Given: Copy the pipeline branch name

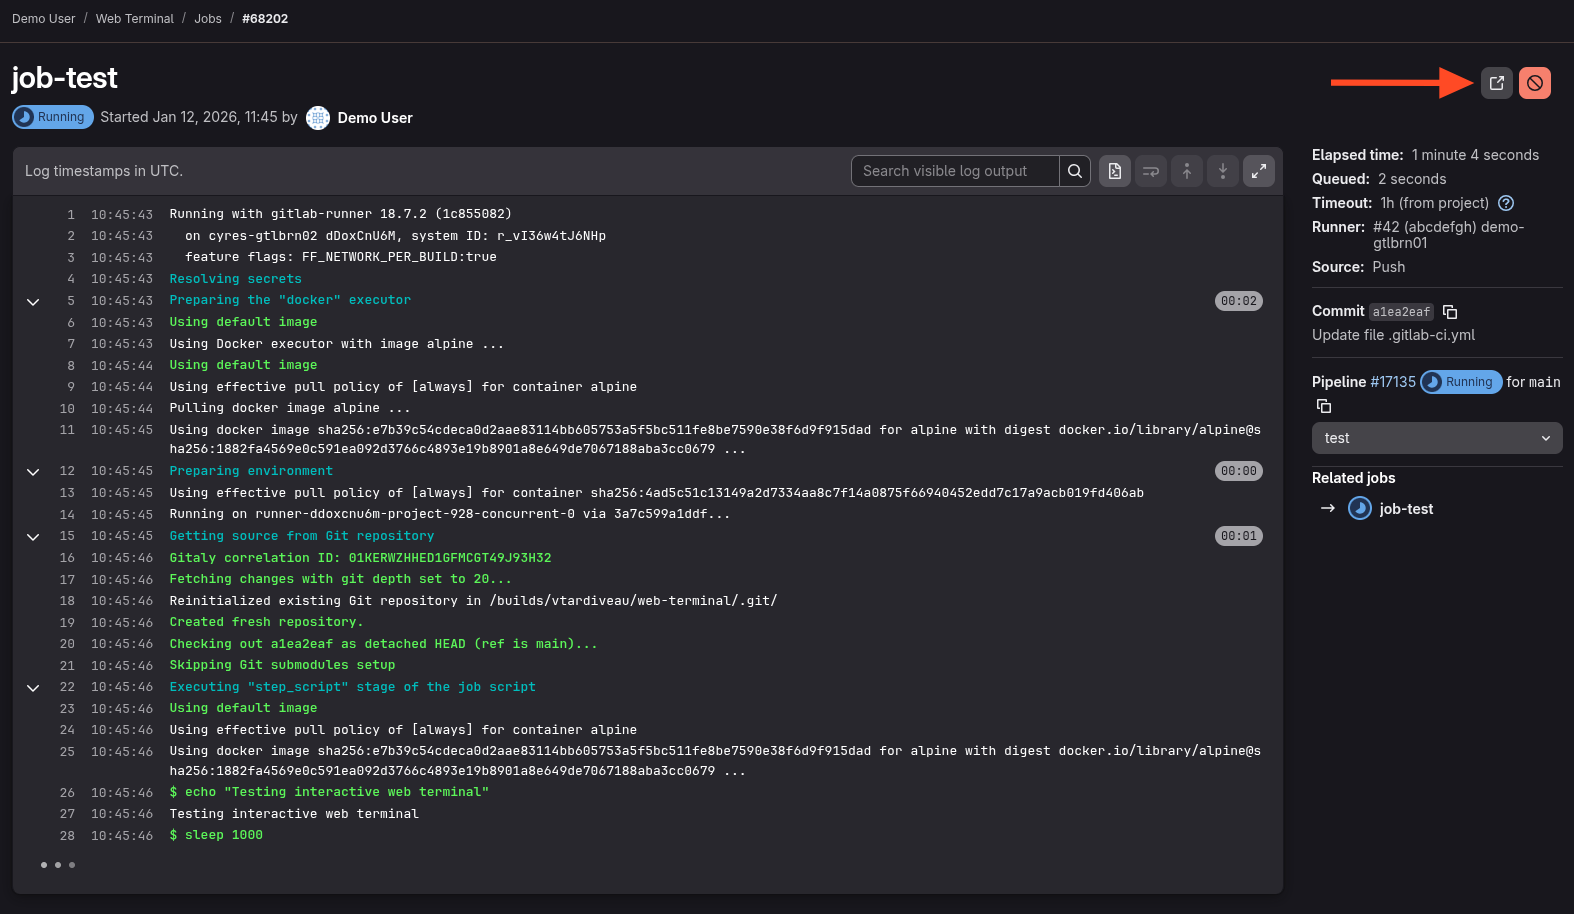Looking at the screenshot, I should pyautogui.click(x=1324, y=406).
